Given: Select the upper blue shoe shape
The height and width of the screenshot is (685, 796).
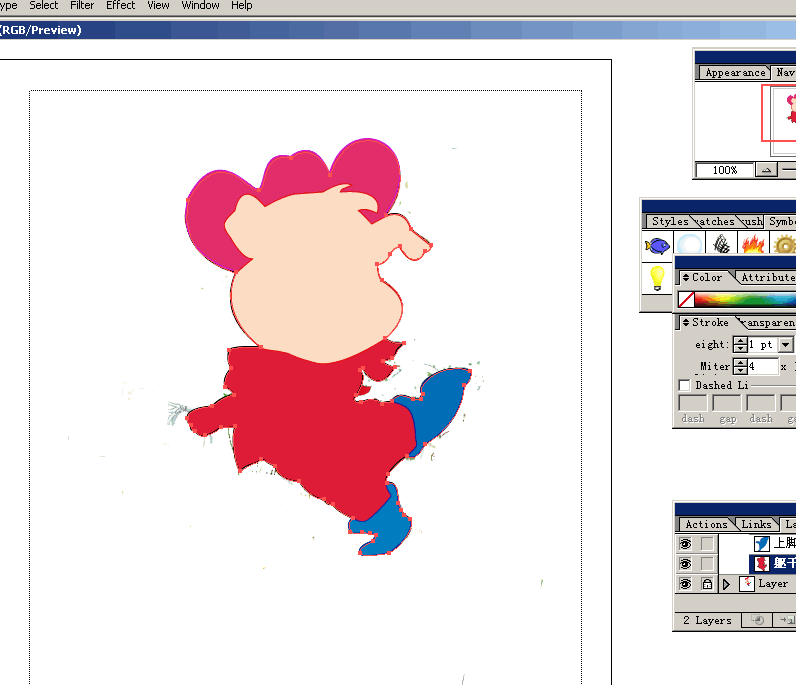Looking at the screenshot, I should [440, 406].
